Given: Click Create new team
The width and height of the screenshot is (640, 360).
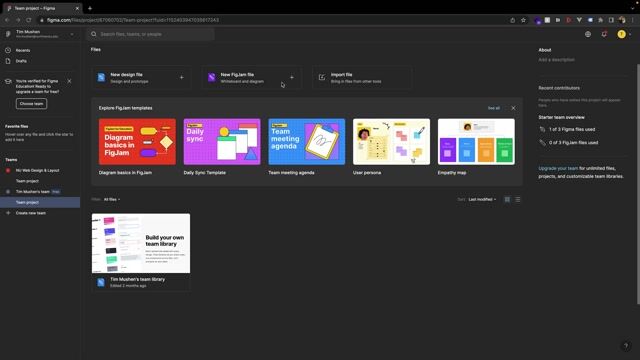Looking at the screenshot, I should pos(31,213).
